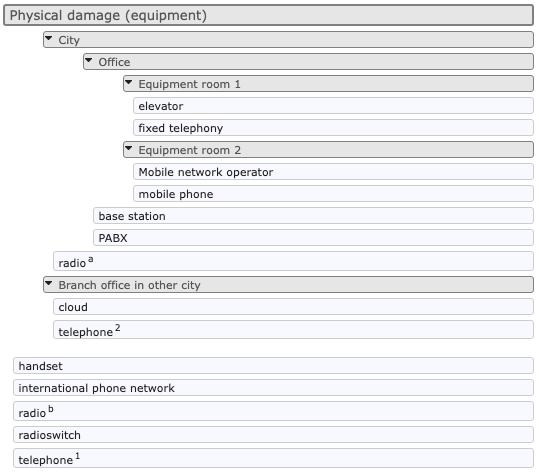The image size is (539, 475).
Task: Select the handset item
Action: [x=273, y=366]
